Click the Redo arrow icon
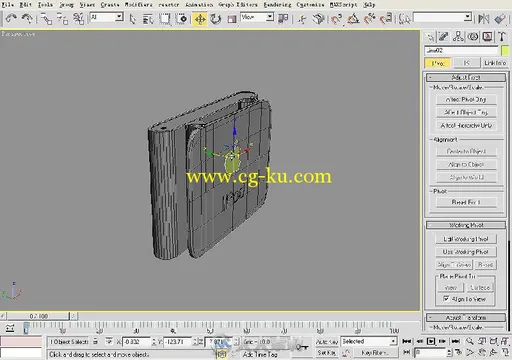The height and width of the screenshot is (360, 512). point(27,18)
